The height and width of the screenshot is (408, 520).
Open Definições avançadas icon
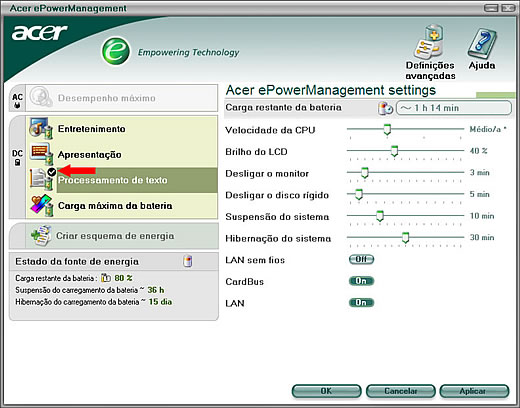[x=429, y=43]
